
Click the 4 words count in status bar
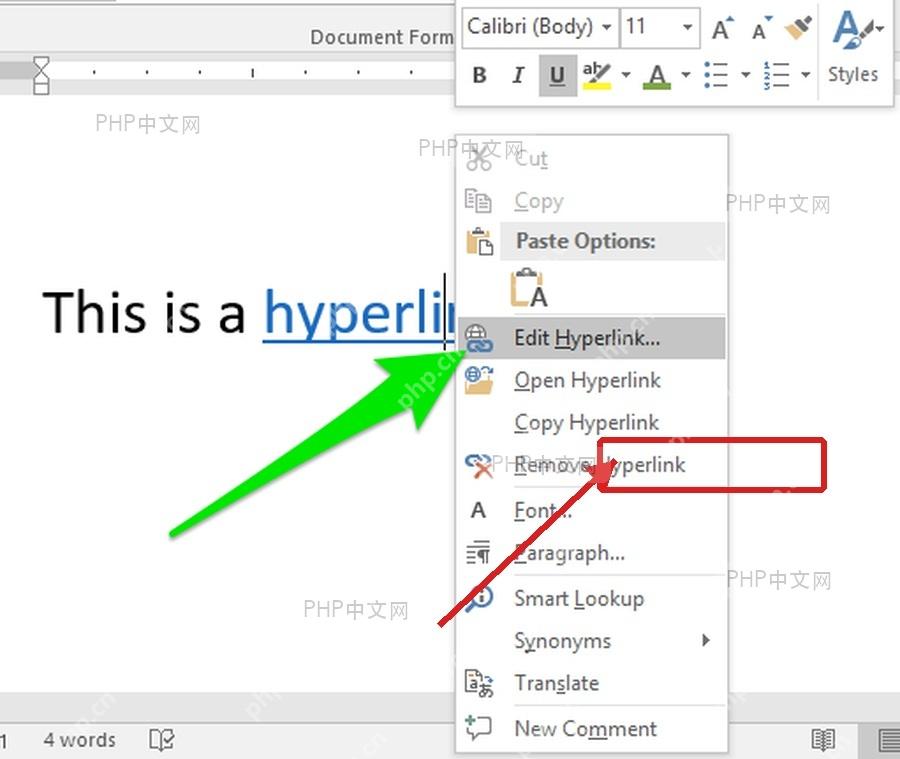click(79, 739)
